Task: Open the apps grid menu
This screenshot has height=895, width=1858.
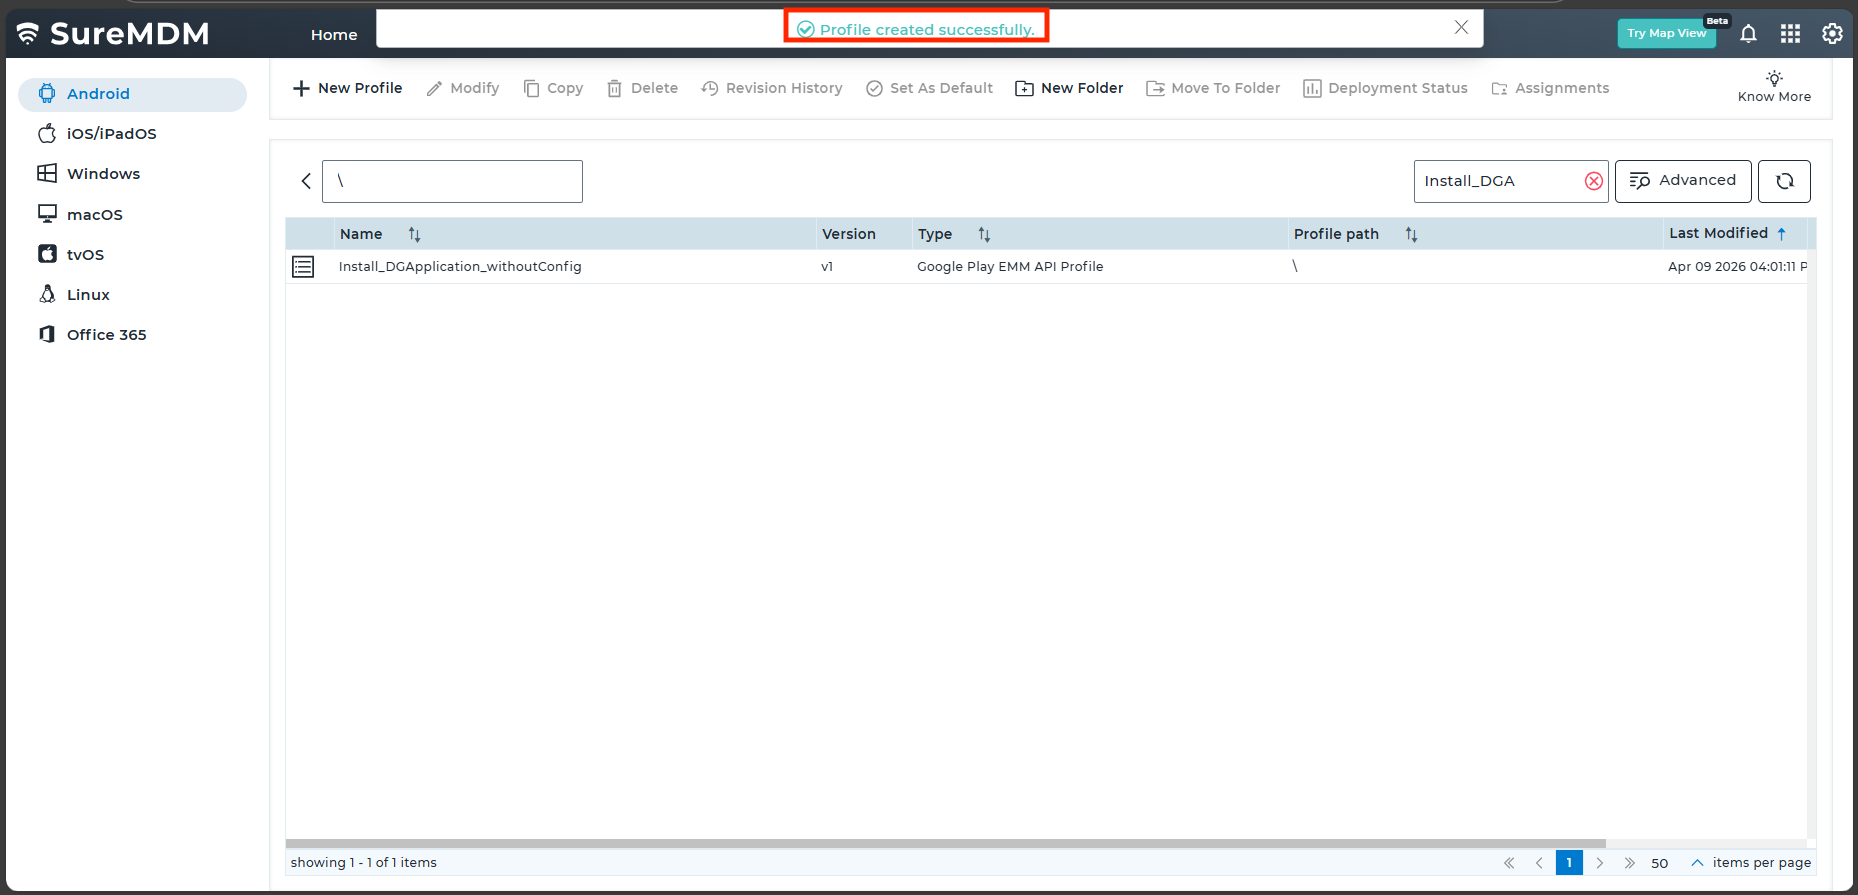Action: click(1790, 34)
